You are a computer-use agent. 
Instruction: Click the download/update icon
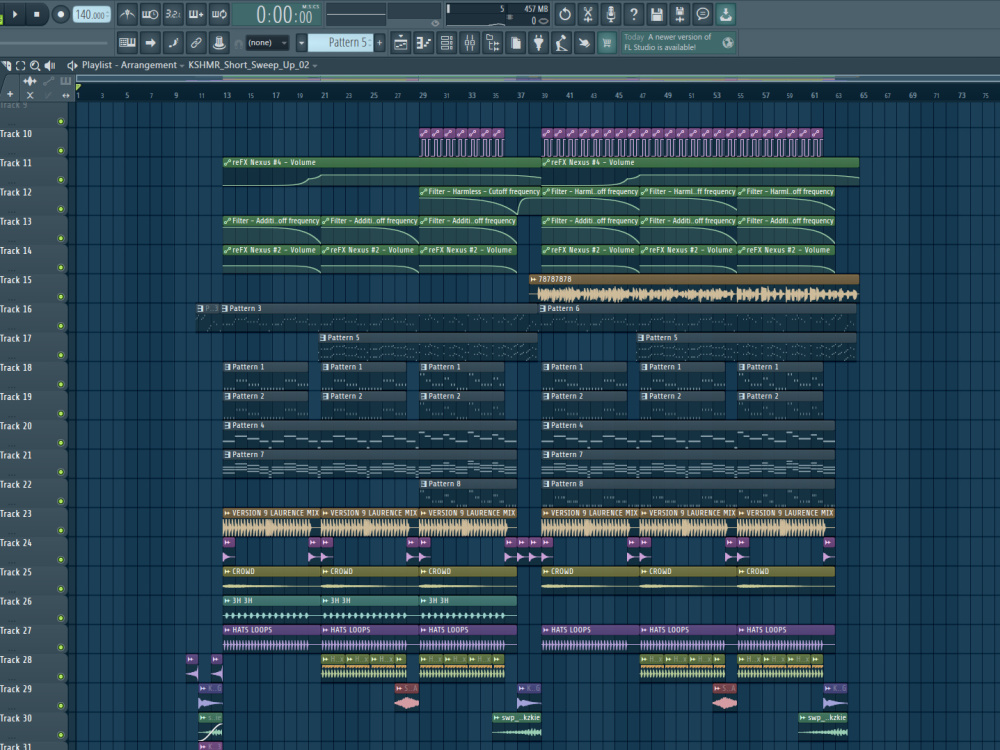click(x=725, y=14)
